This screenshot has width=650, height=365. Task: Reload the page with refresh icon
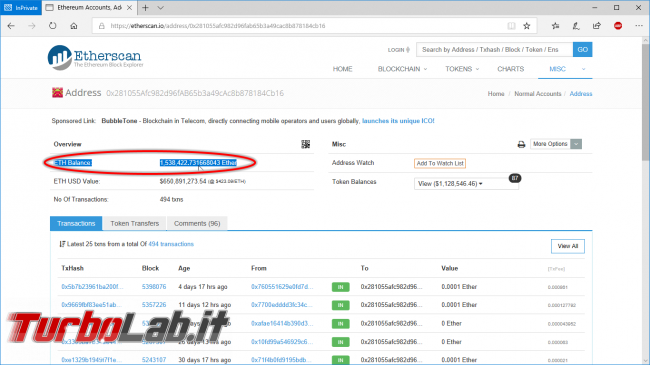click(x=53, y=26)
